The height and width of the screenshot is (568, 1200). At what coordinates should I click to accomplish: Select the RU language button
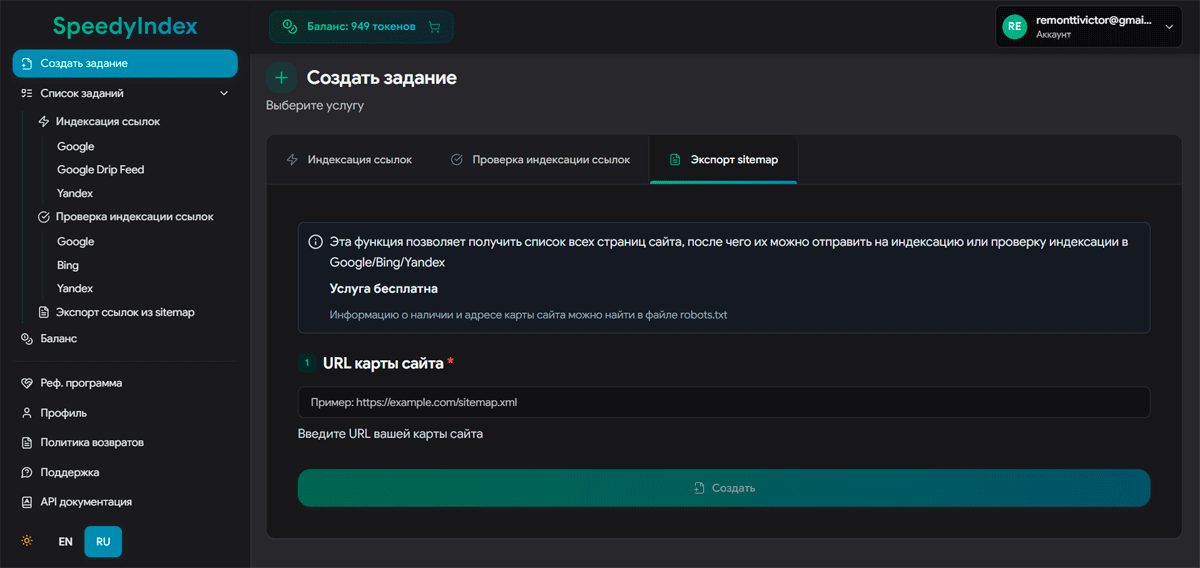coord(103,541)
